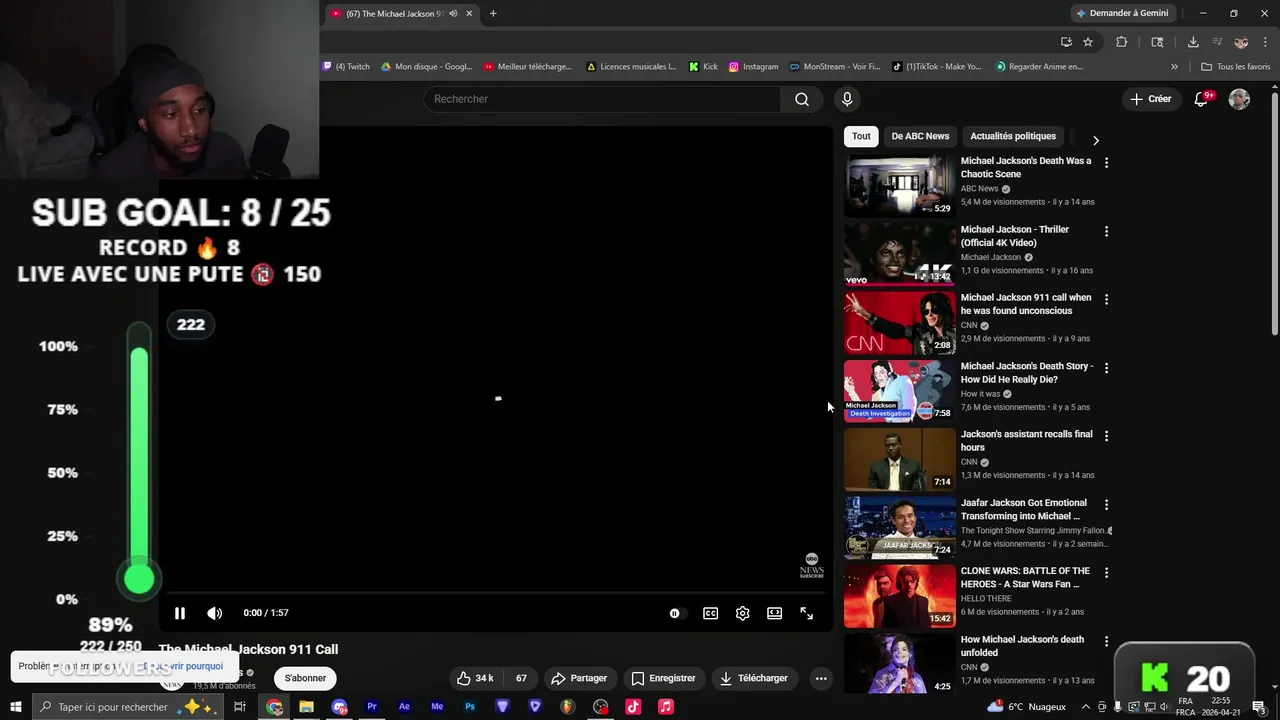Open the Death Was a Chaotic Scene thumbnail
The width and height of the screenshot is (1280, 720).
(x=900, y=186)
